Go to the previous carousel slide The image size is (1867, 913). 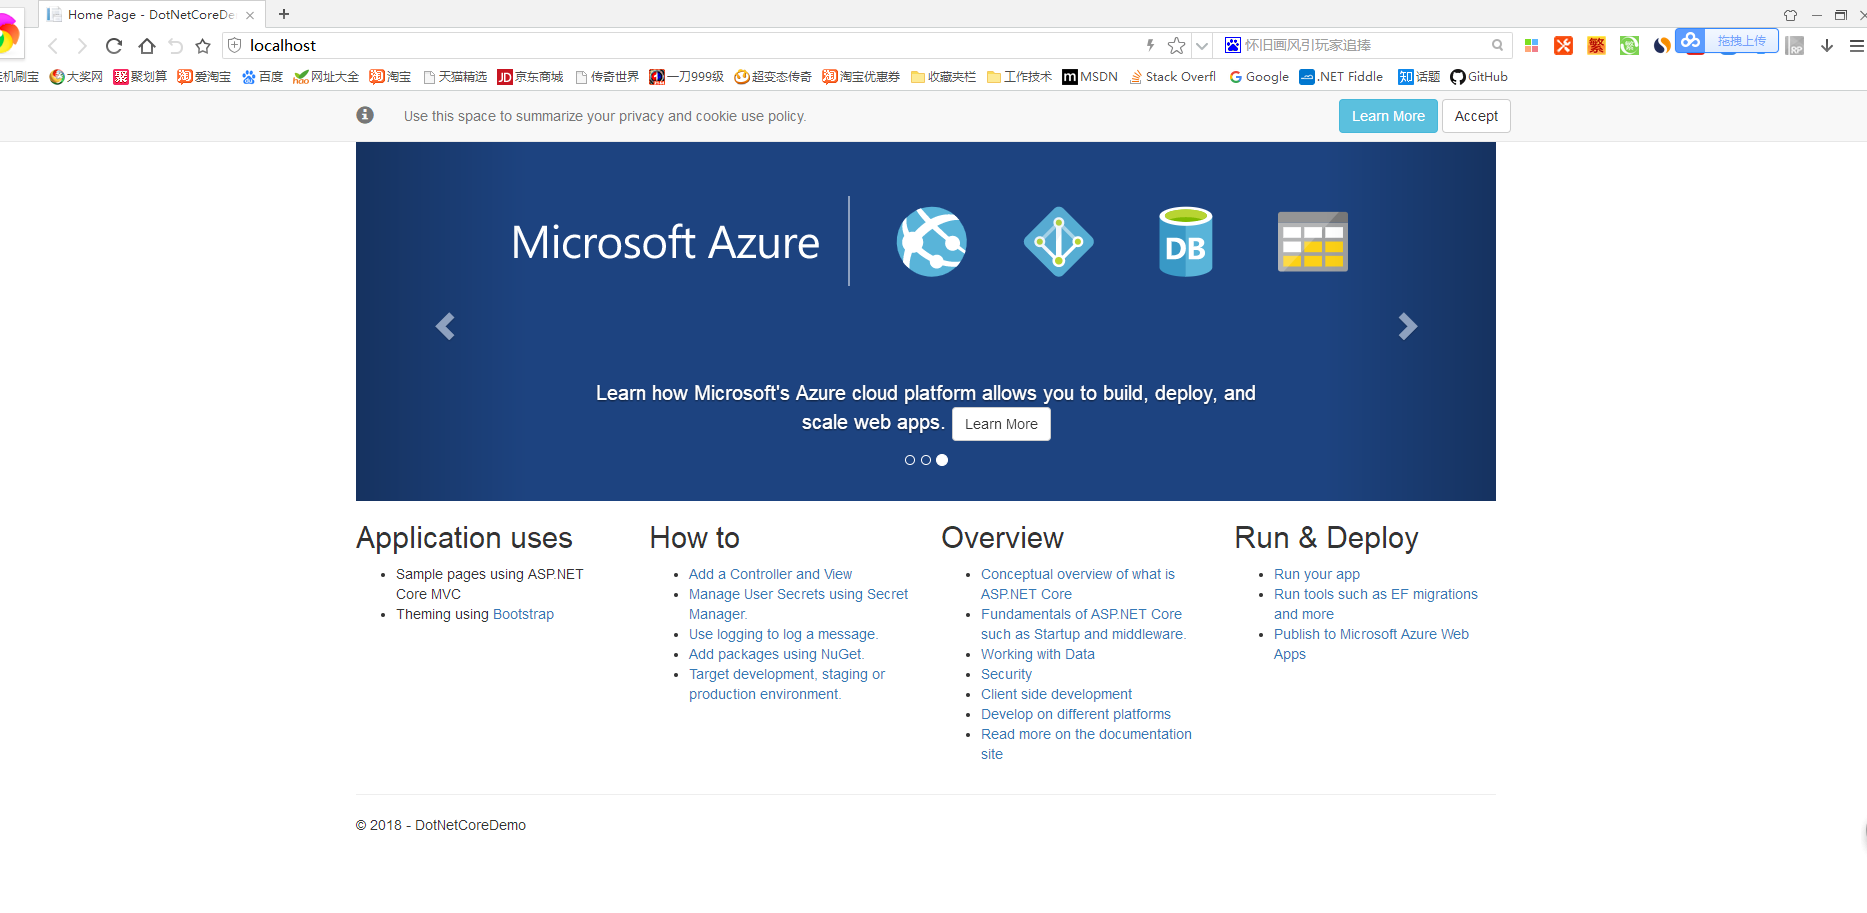click(445, 326)
